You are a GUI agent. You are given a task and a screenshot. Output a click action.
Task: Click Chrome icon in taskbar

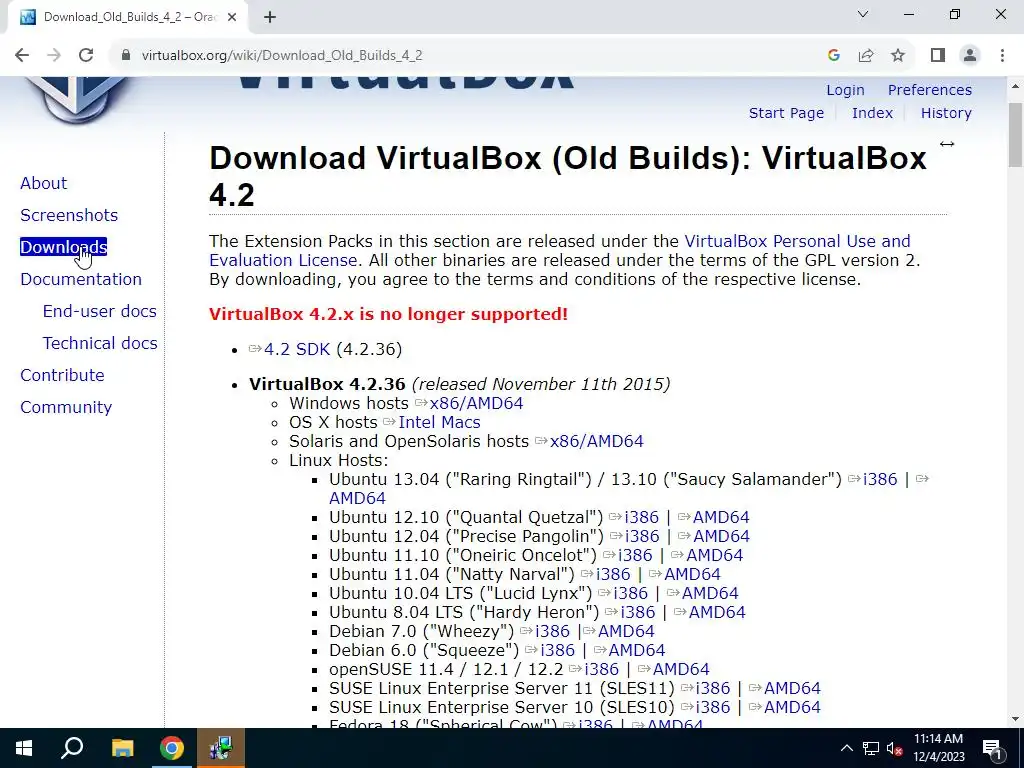coord(171,748)
